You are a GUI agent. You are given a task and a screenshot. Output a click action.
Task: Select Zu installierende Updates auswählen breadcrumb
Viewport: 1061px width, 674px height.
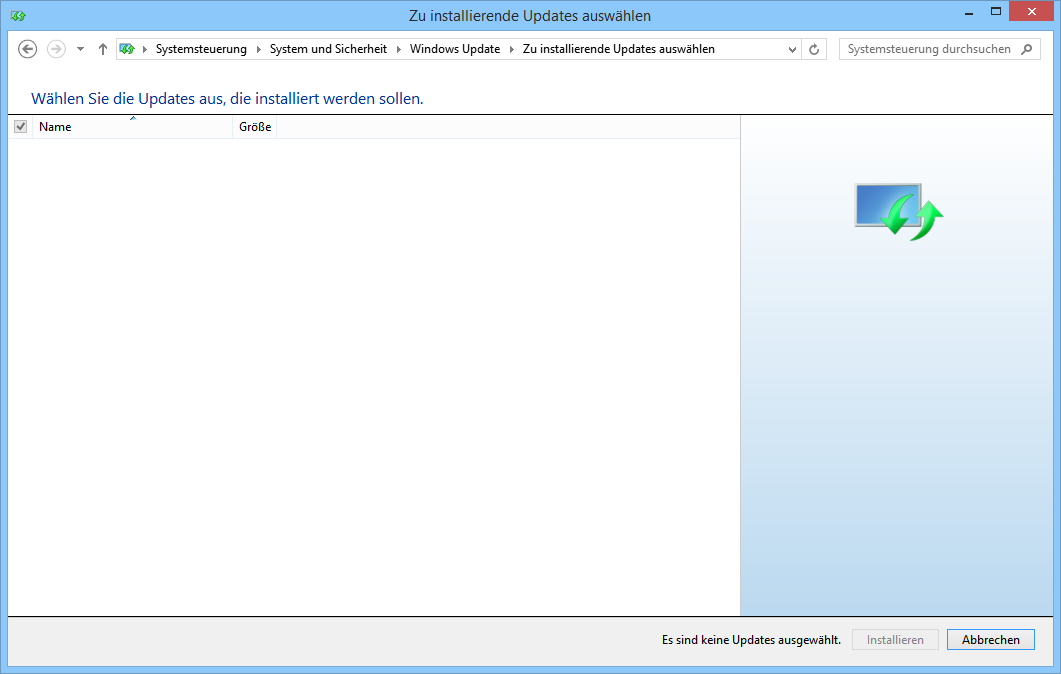[618, 49]
